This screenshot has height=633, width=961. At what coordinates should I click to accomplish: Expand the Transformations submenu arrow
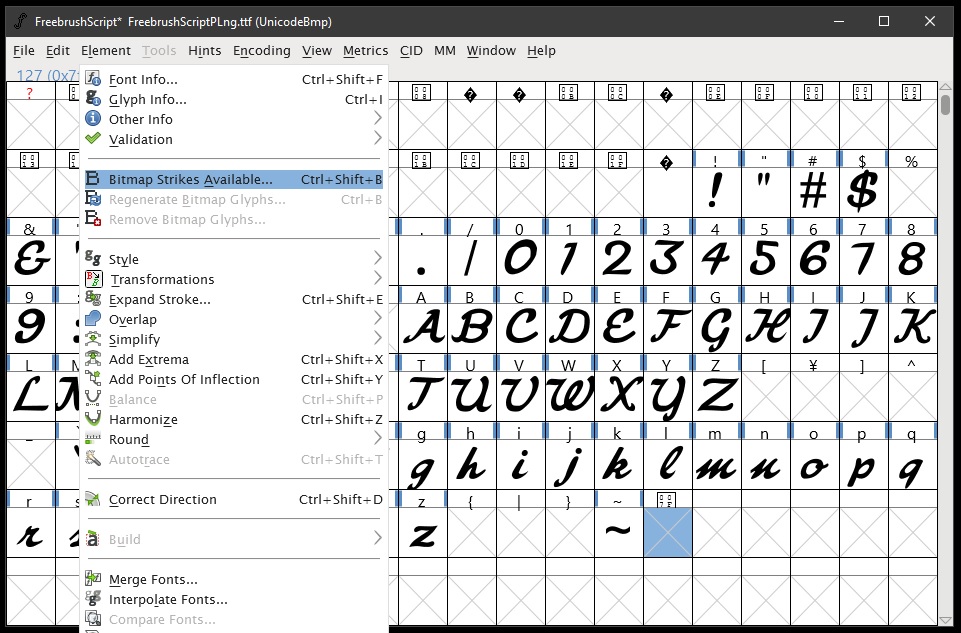[x=377, y=279]
